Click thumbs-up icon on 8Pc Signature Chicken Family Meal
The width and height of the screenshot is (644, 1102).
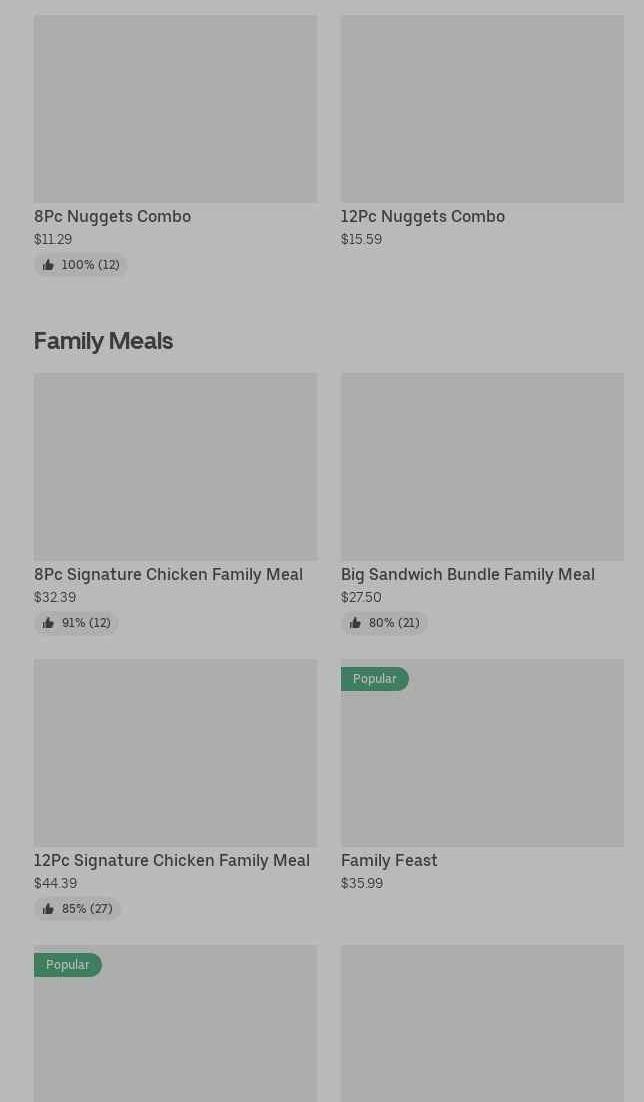point(48,623)
